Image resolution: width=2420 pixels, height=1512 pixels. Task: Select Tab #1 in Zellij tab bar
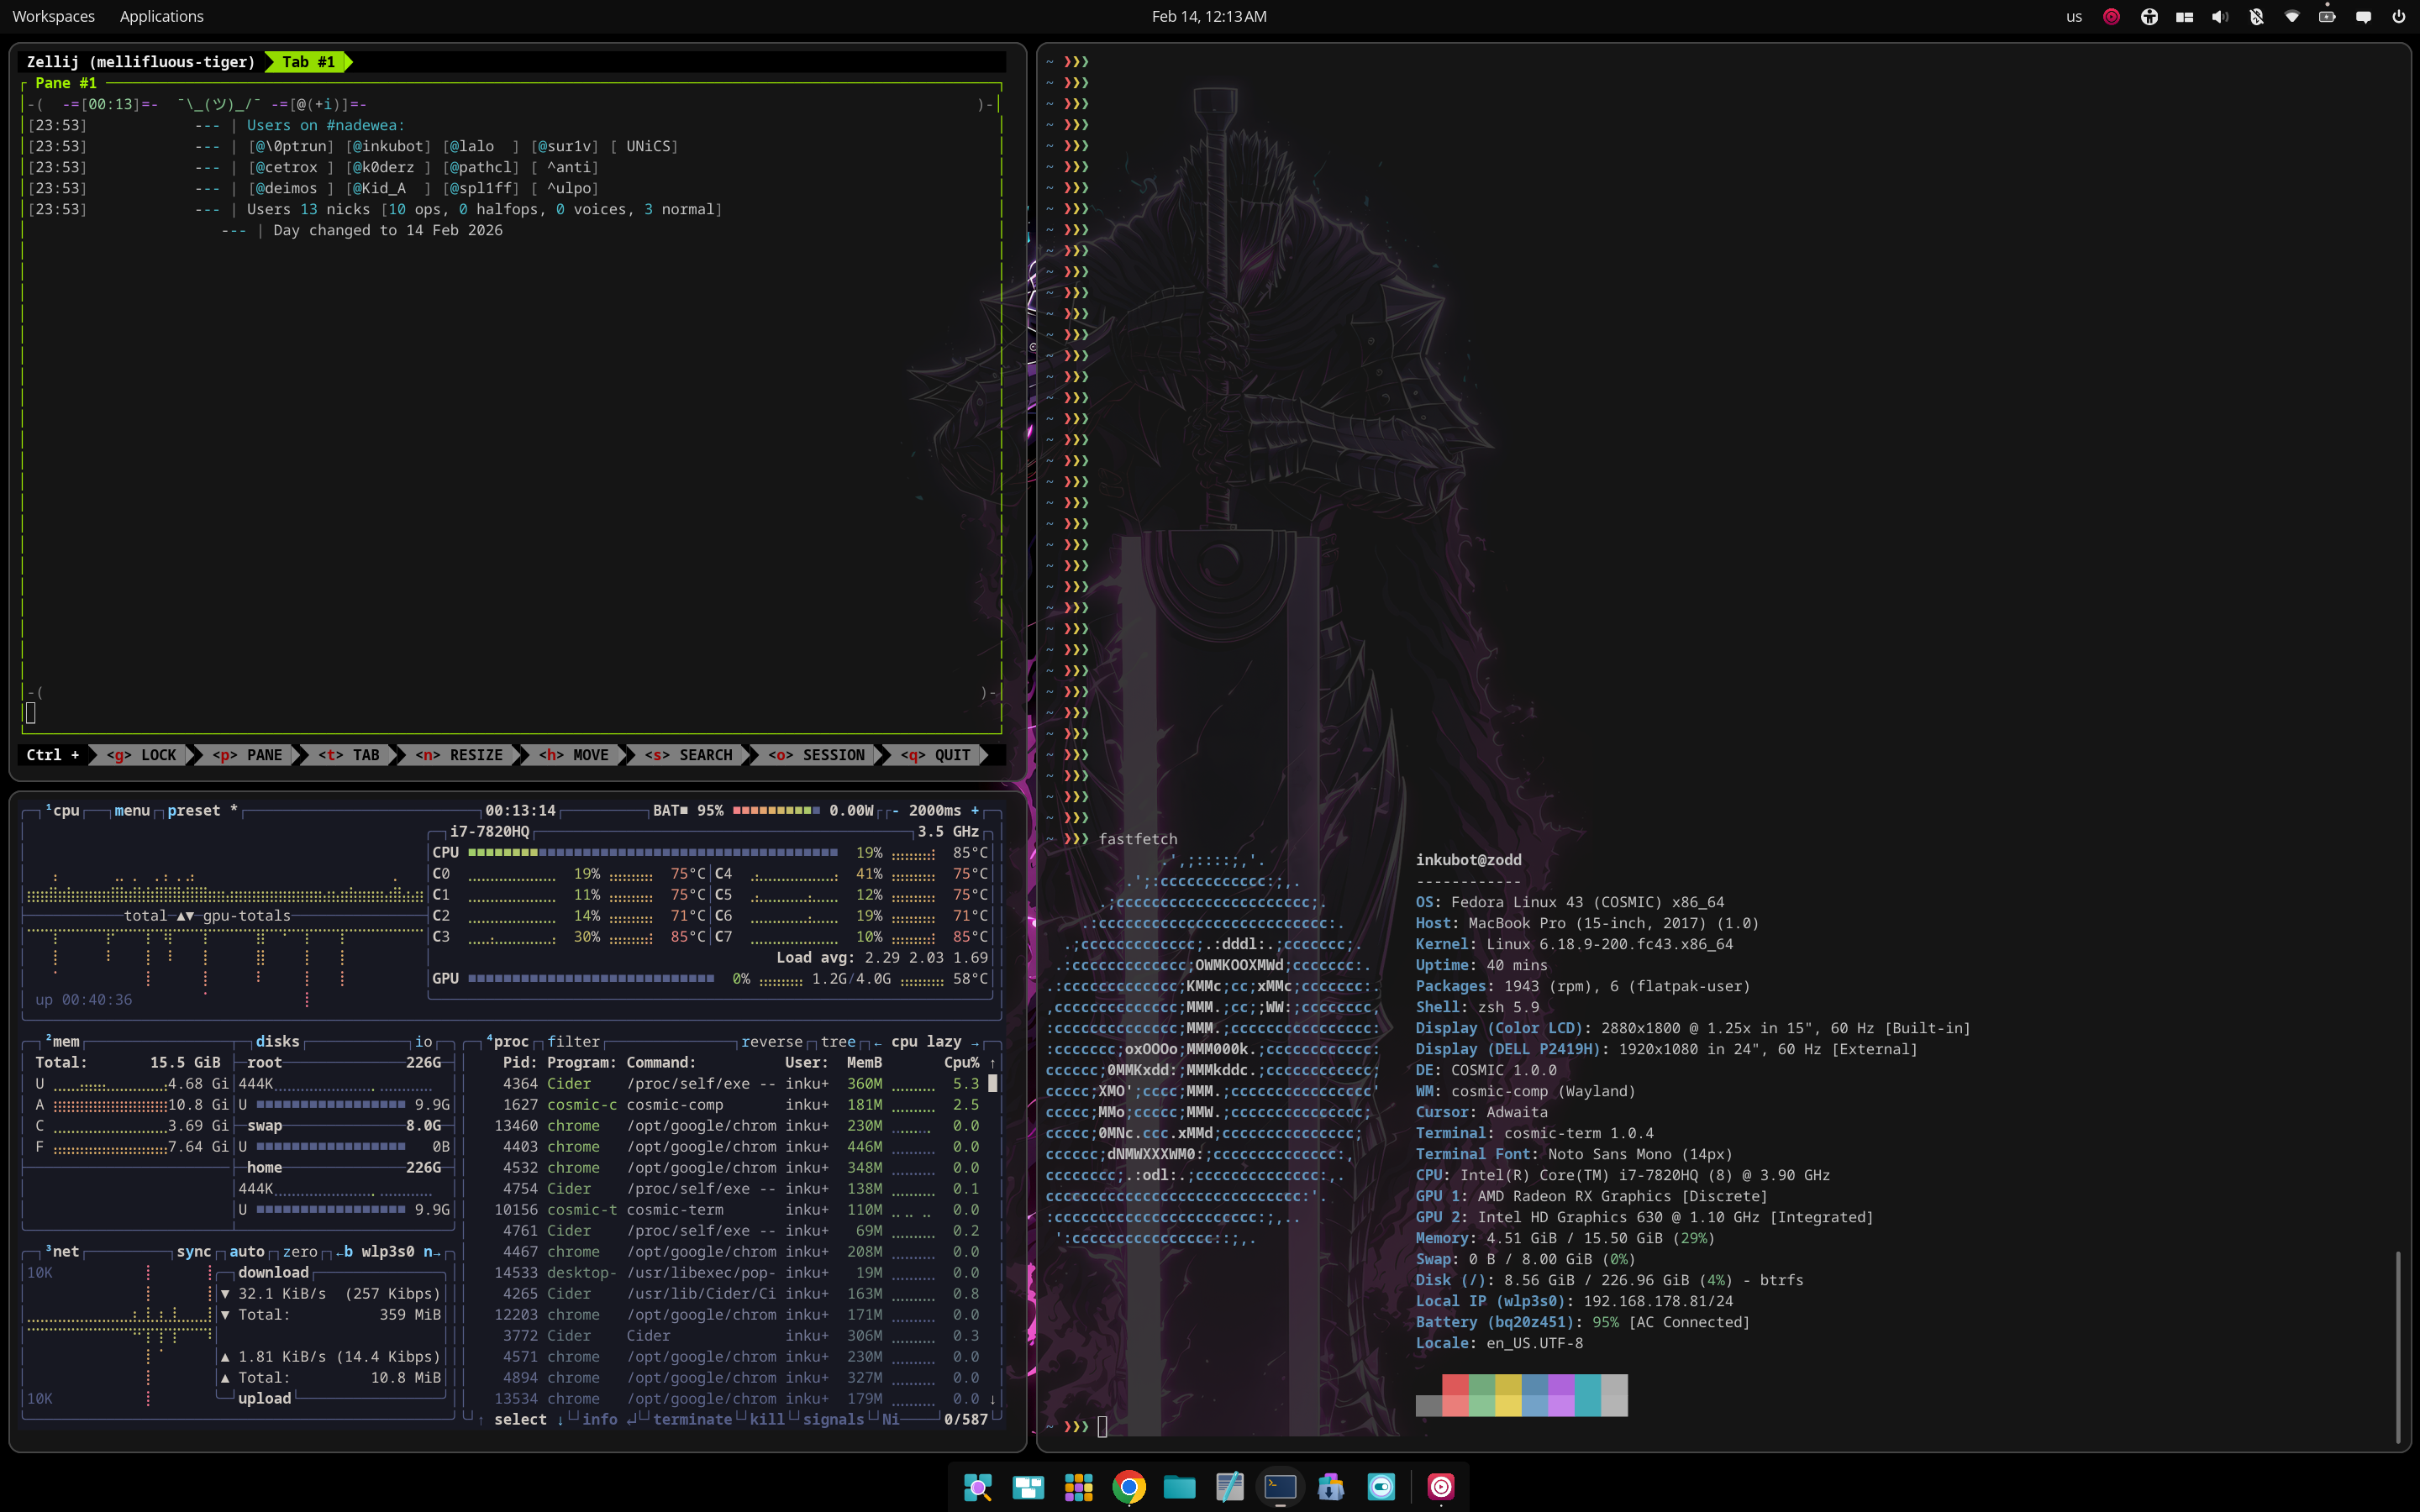coord(308,62)
